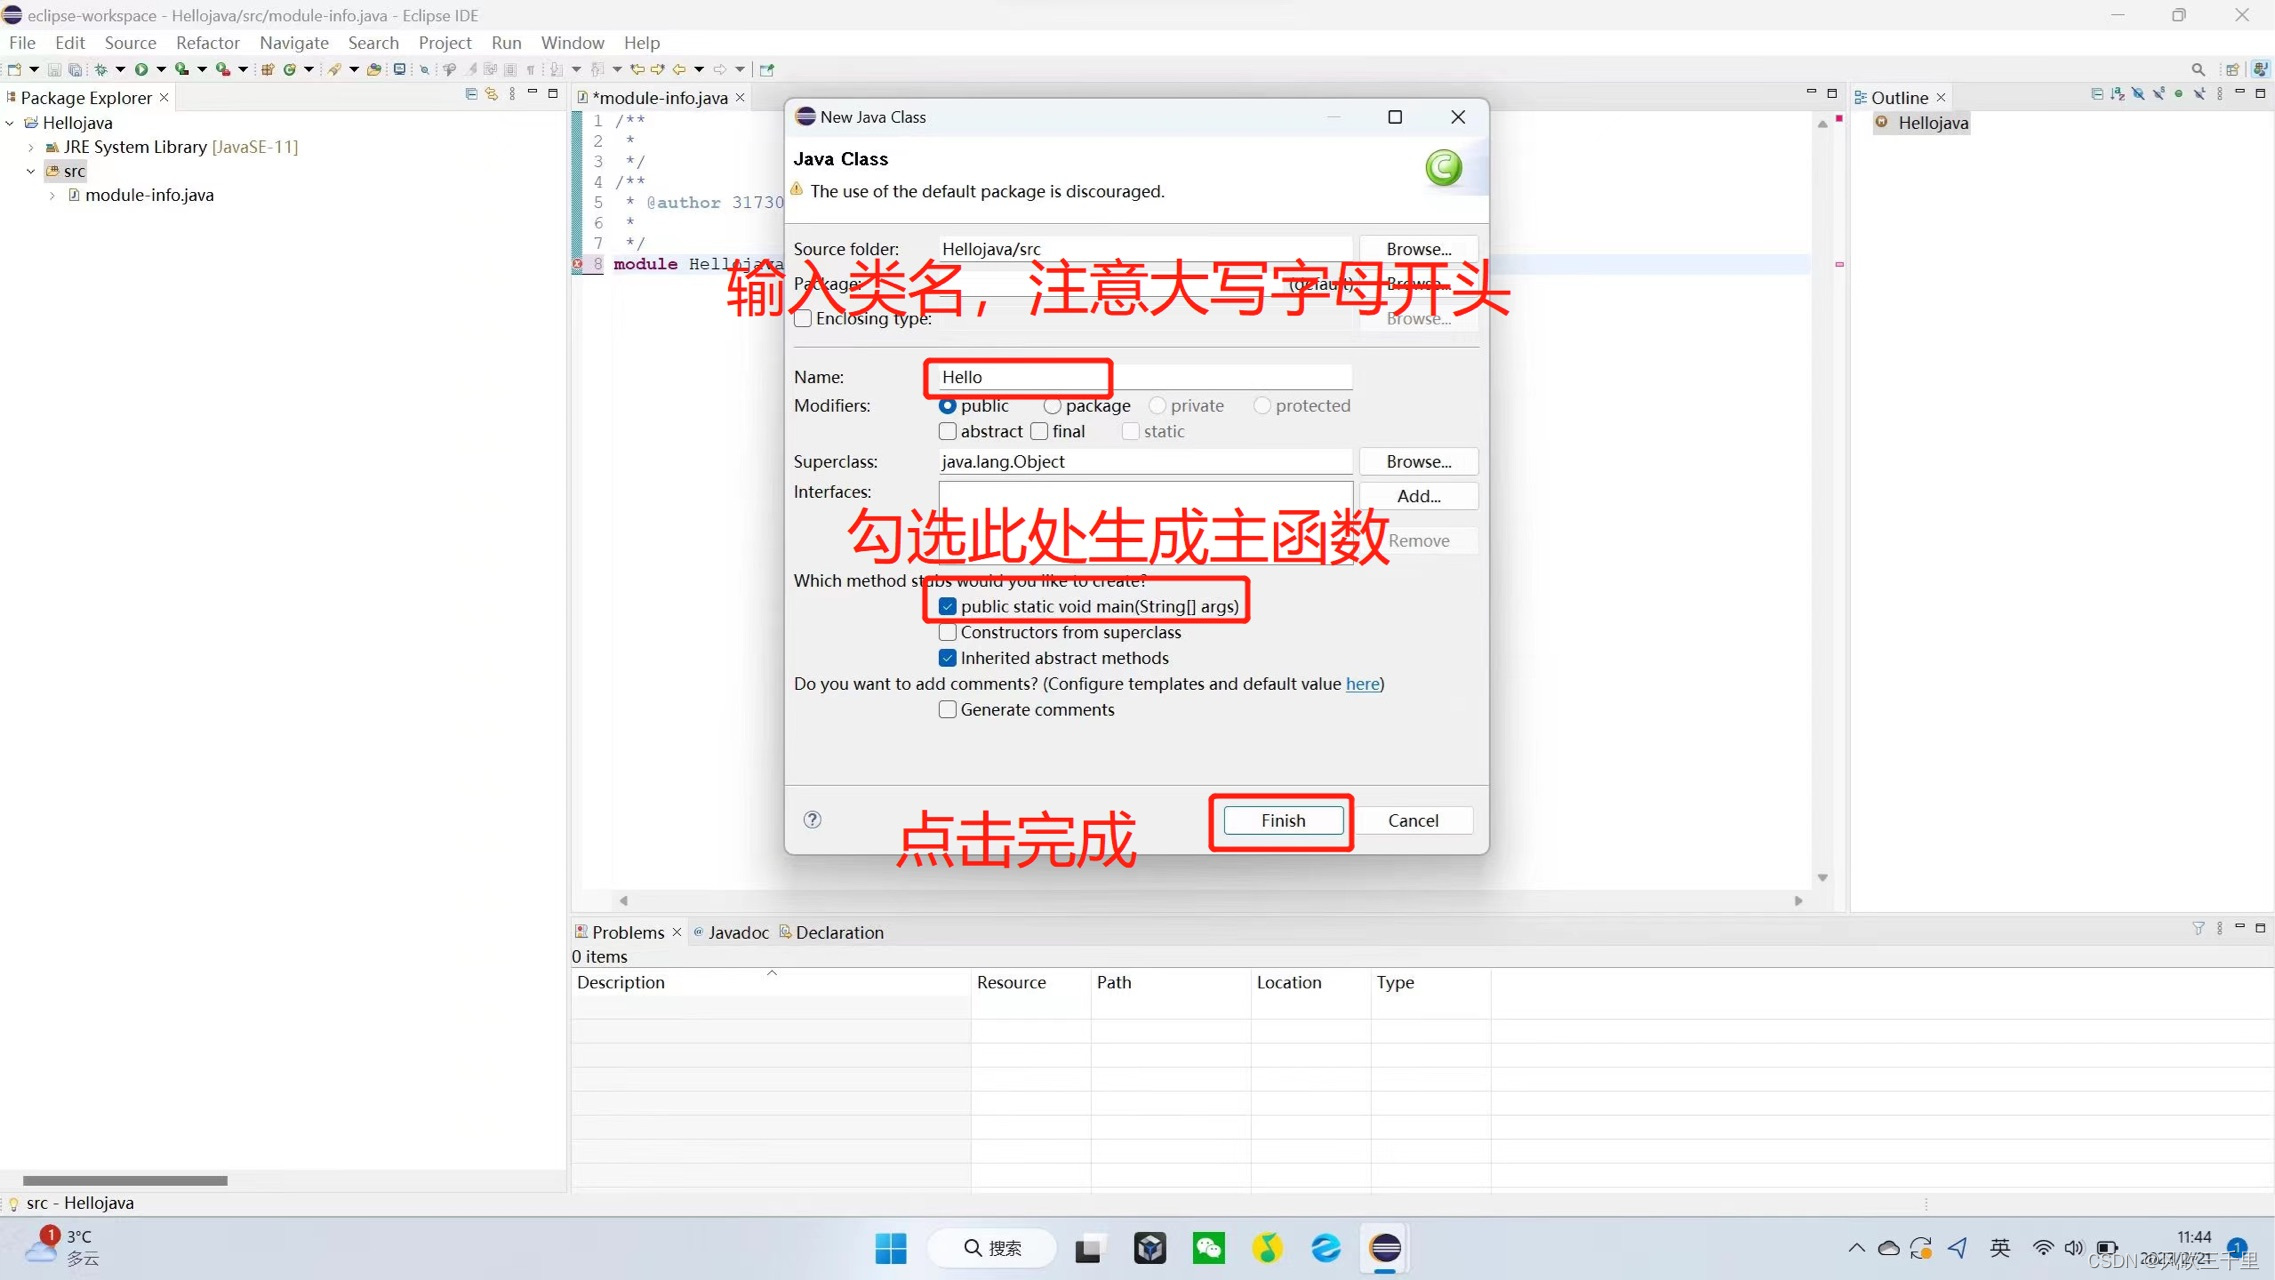Viewport: 2275px width, 1280px height.
Task: Click the New Java Class green C icon
Action: [x=289, y=69]
